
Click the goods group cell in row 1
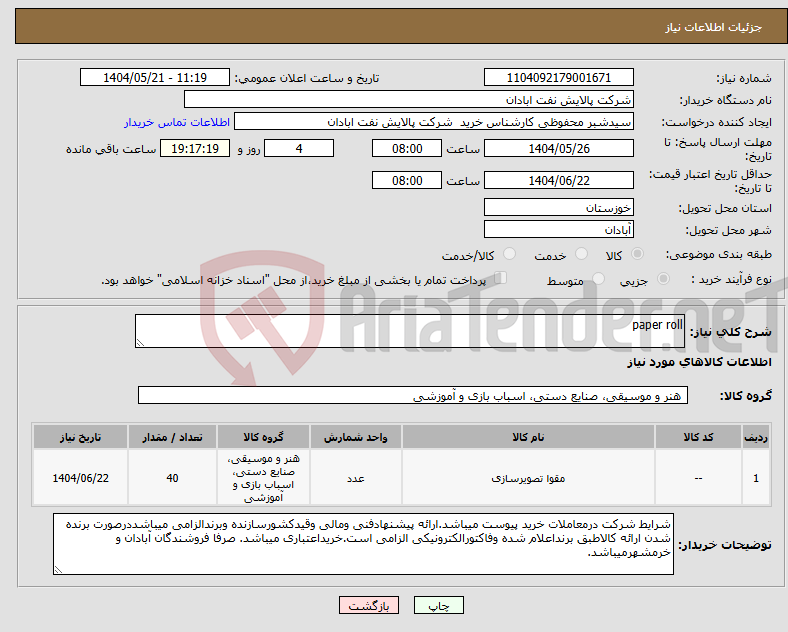point(263,478)
